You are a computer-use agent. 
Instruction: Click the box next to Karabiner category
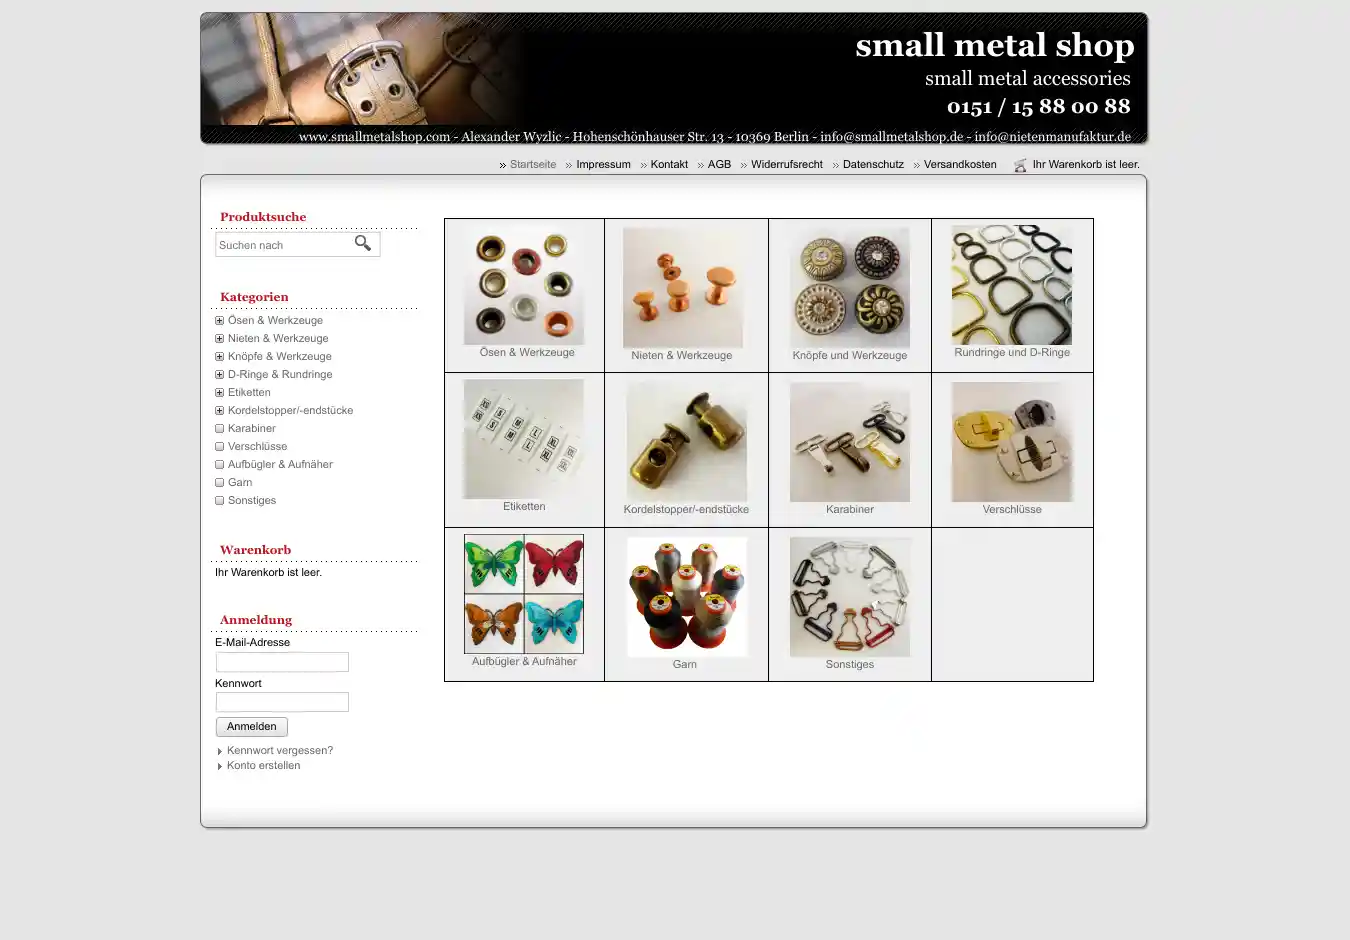point(219,429)
